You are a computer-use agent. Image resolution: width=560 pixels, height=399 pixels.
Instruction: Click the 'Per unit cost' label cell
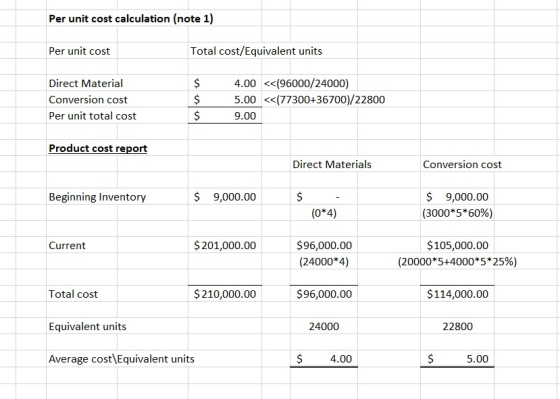pos(79,51)
